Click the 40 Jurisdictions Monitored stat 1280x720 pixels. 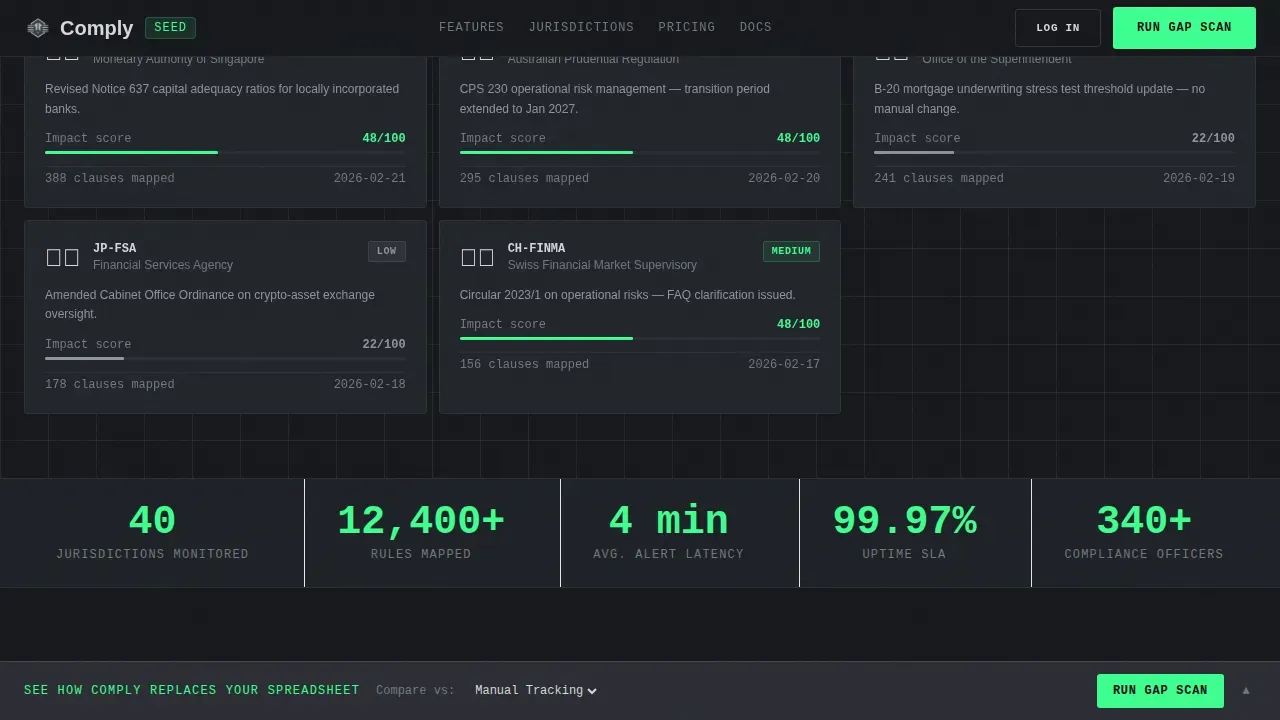coord(152,533)
